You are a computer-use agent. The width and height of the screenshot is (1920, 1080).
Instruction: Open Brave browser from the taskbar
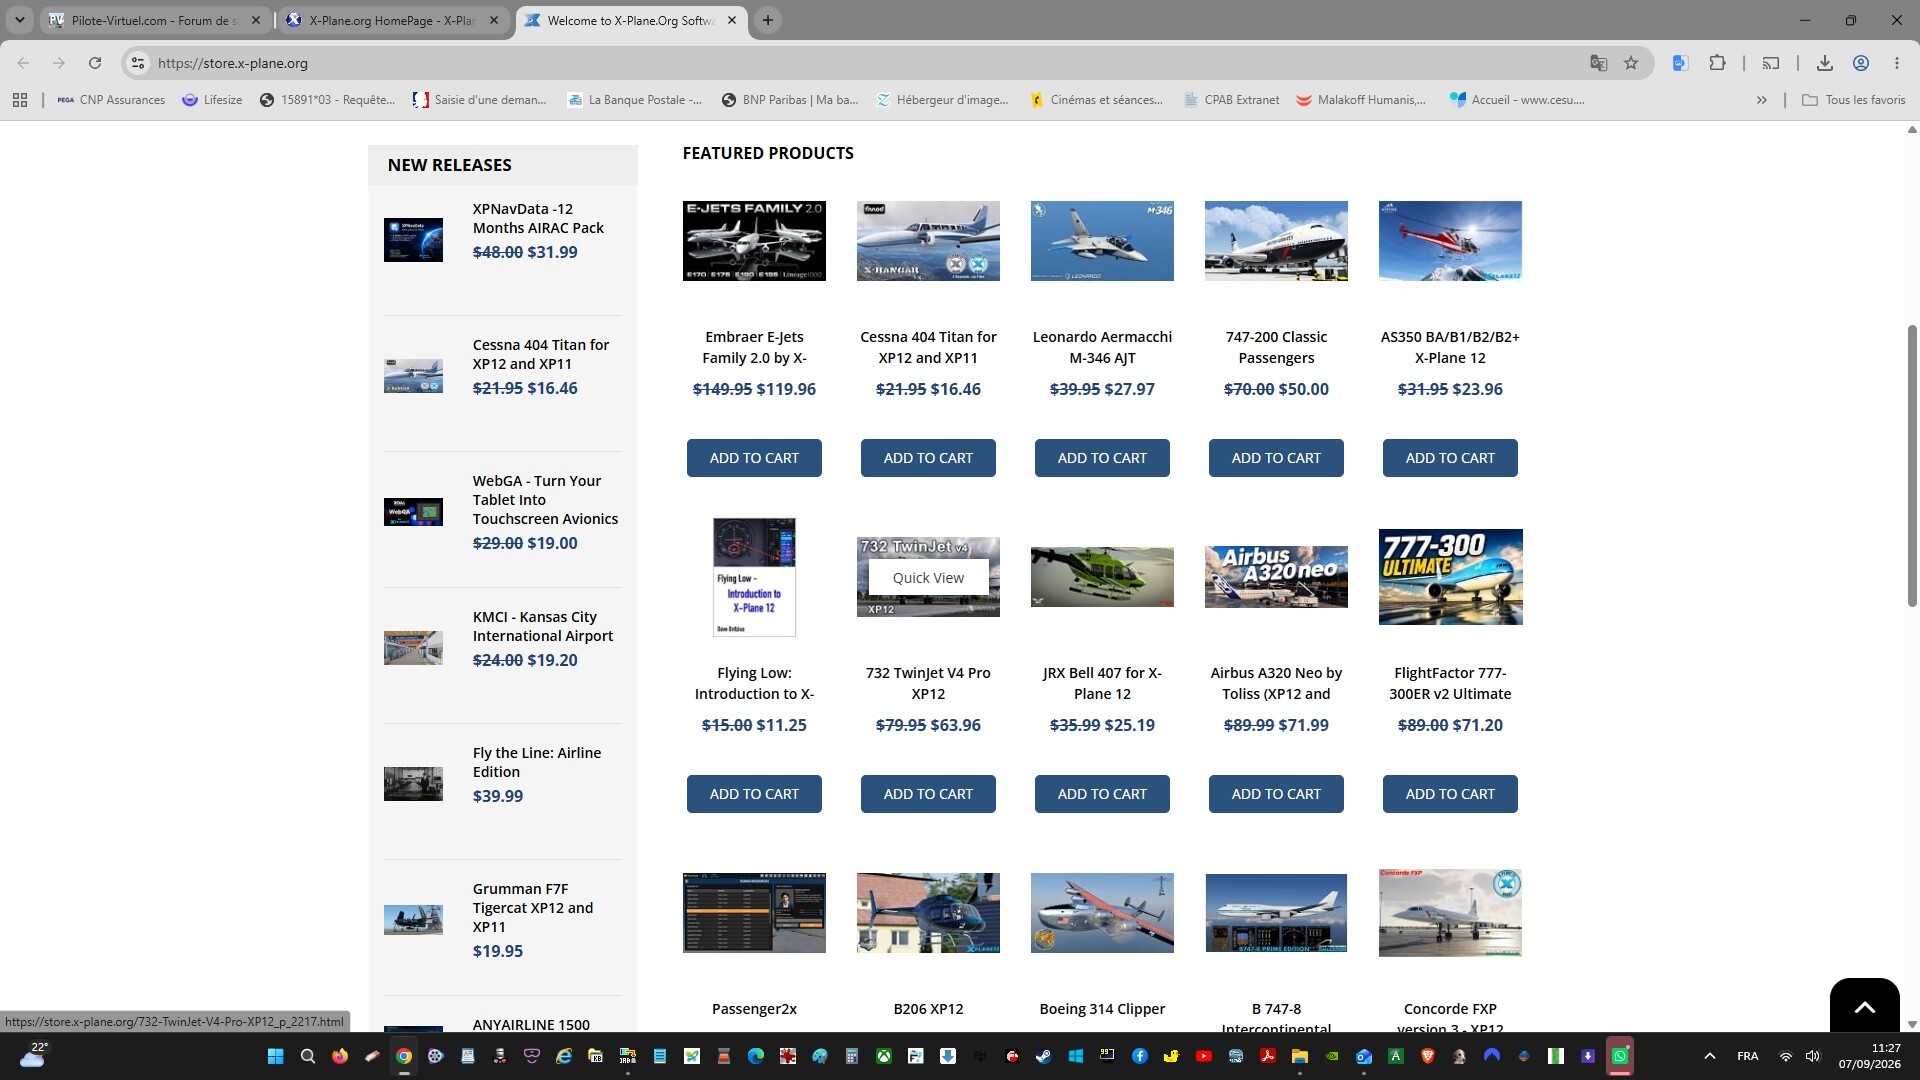(x=1428, y=1056)
